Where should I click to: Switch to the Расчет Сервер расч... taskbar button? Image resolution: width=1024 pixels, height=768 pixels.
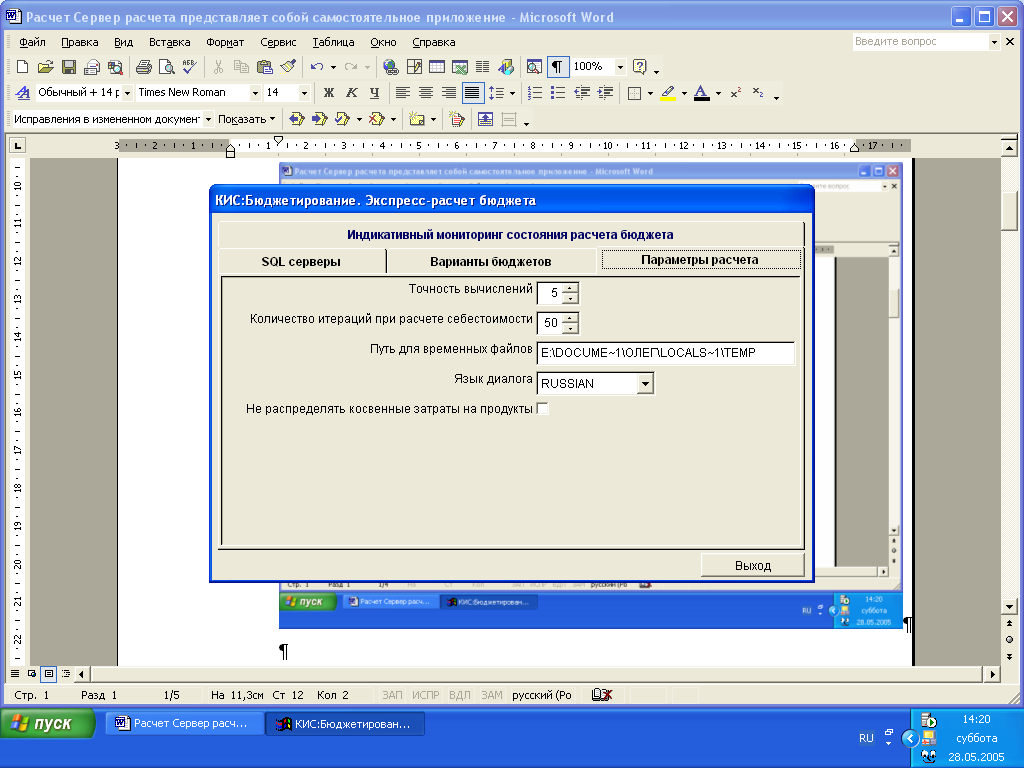(x=184, y=724)
